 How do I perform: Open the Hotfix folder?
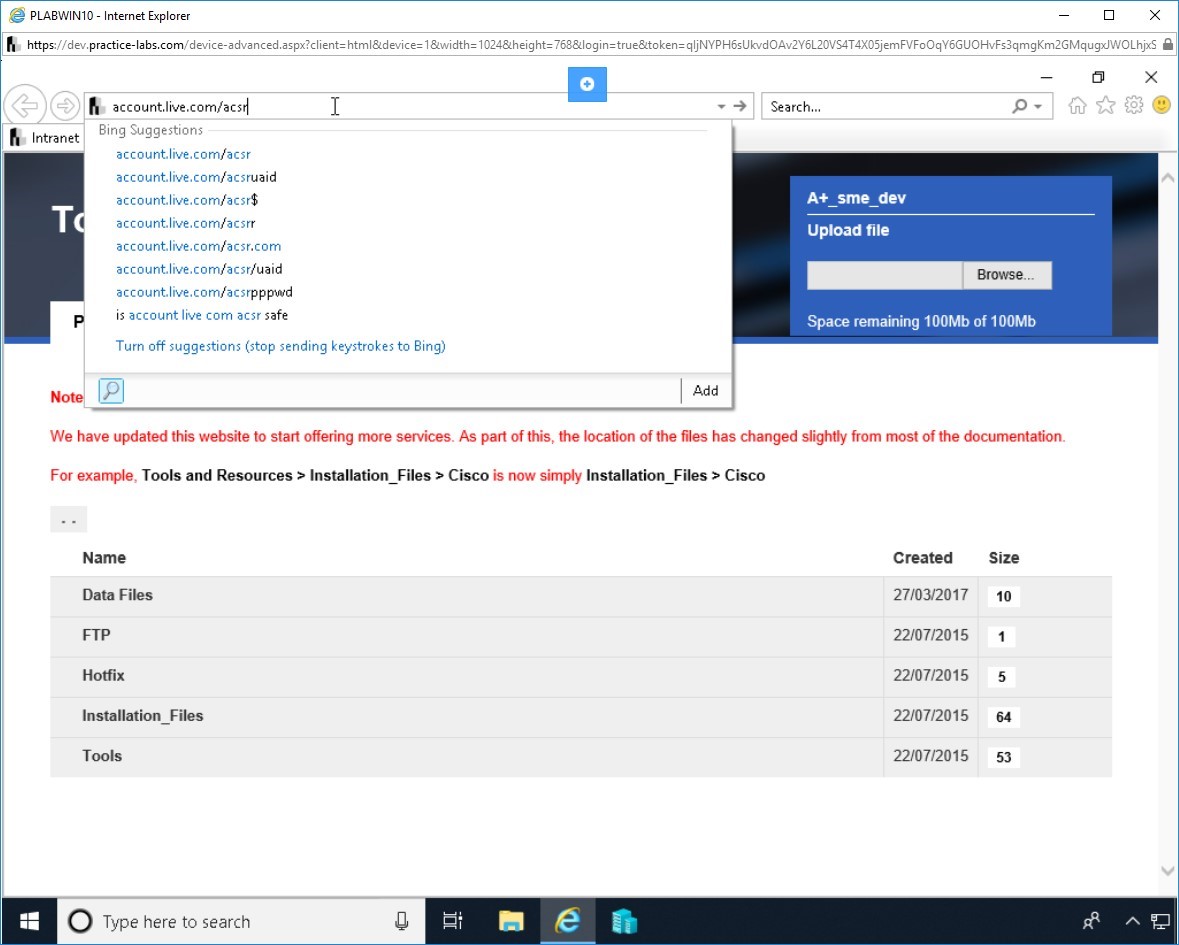pyautogui.click(x=103, y=675)
